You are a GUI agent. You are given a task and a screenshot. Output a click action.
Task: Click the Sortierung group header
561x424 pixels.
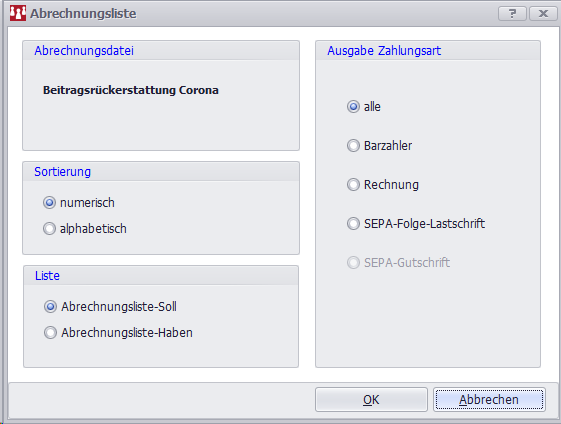[63, 172]
